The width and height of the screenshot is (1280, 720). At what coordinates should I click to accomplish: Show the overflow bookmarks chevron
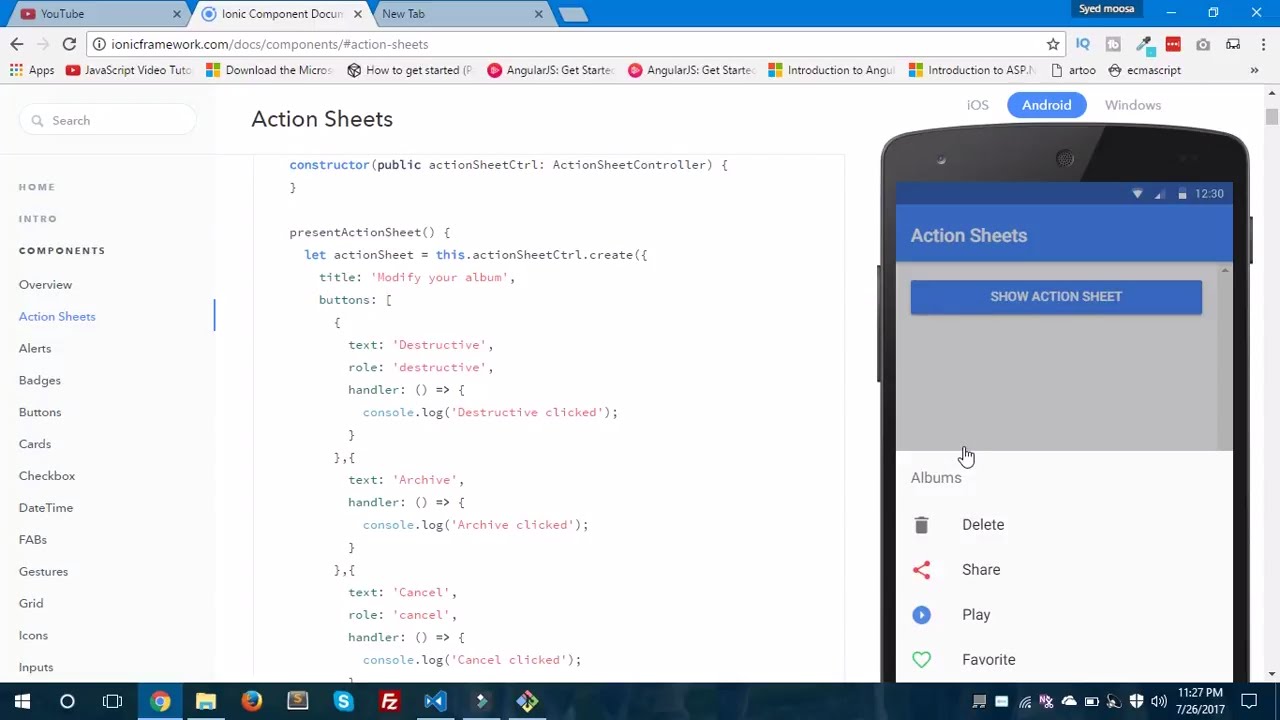[1254, 70]
